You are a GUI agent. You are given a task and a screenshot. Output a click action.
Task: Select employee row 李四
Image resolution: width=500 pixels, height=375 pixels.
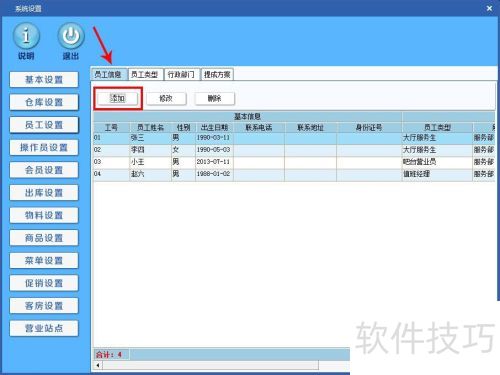pyautogui.click(x=294, y=150)
